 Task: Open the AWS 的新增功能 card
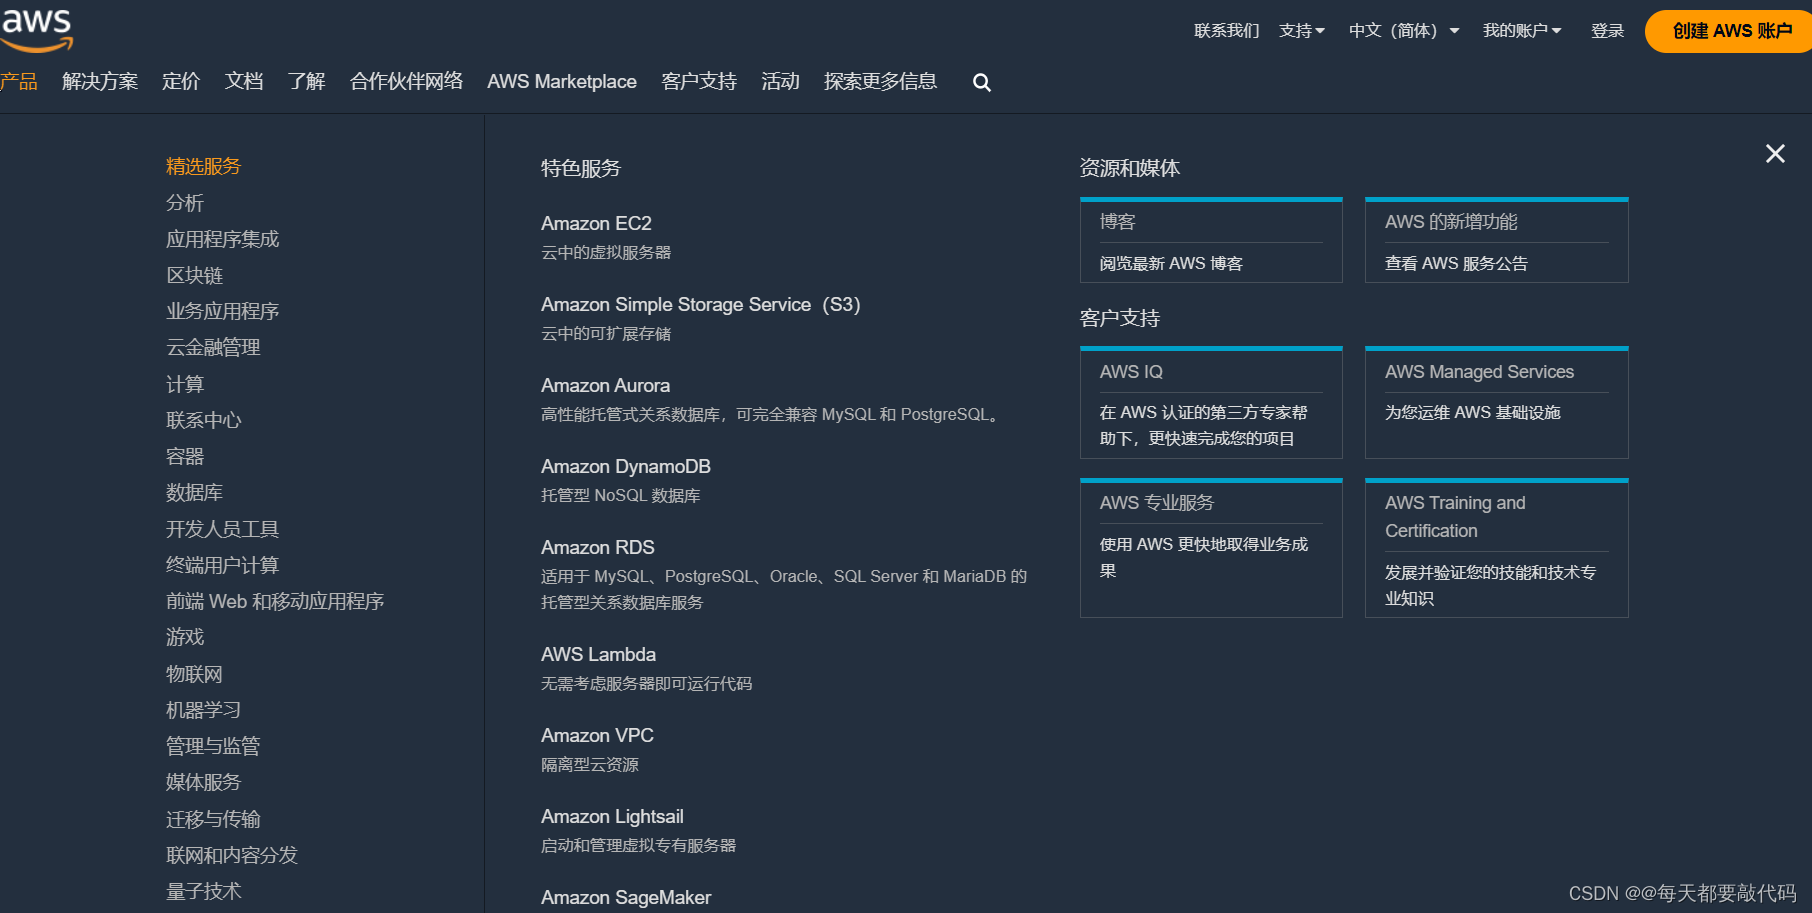pos(1497,240)
